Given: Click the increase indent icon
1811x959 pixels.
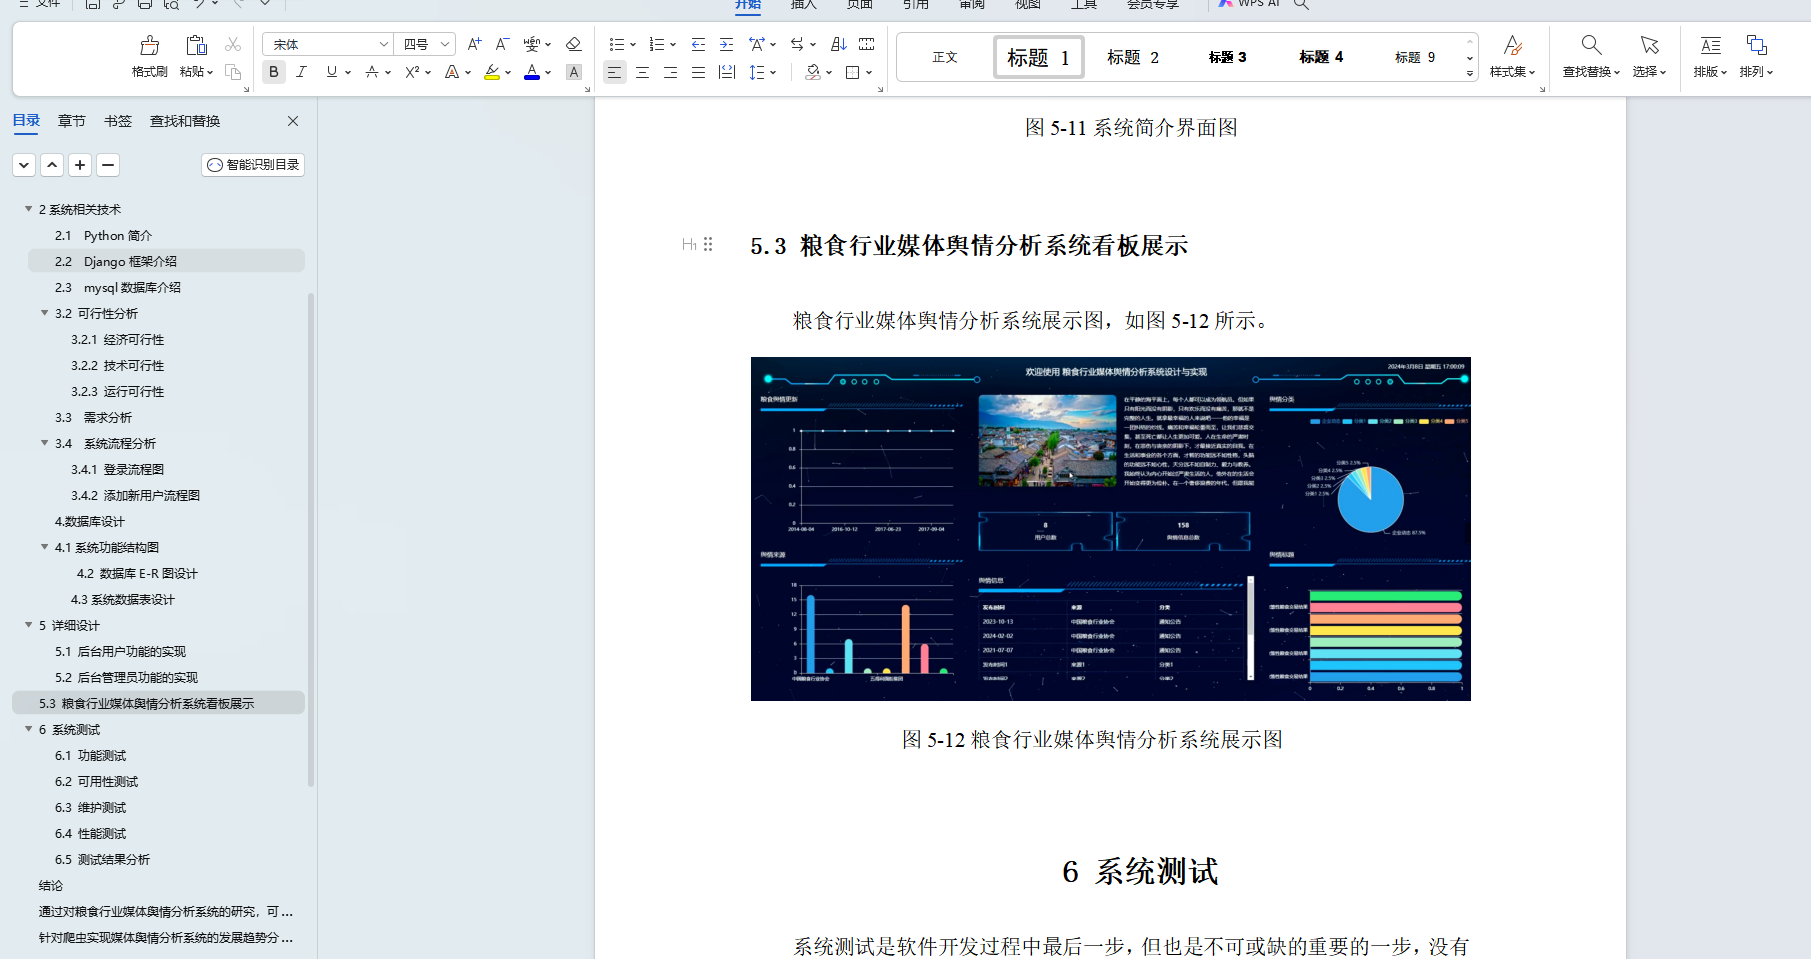Looking at the screenshot, I should tap(726, 44).
